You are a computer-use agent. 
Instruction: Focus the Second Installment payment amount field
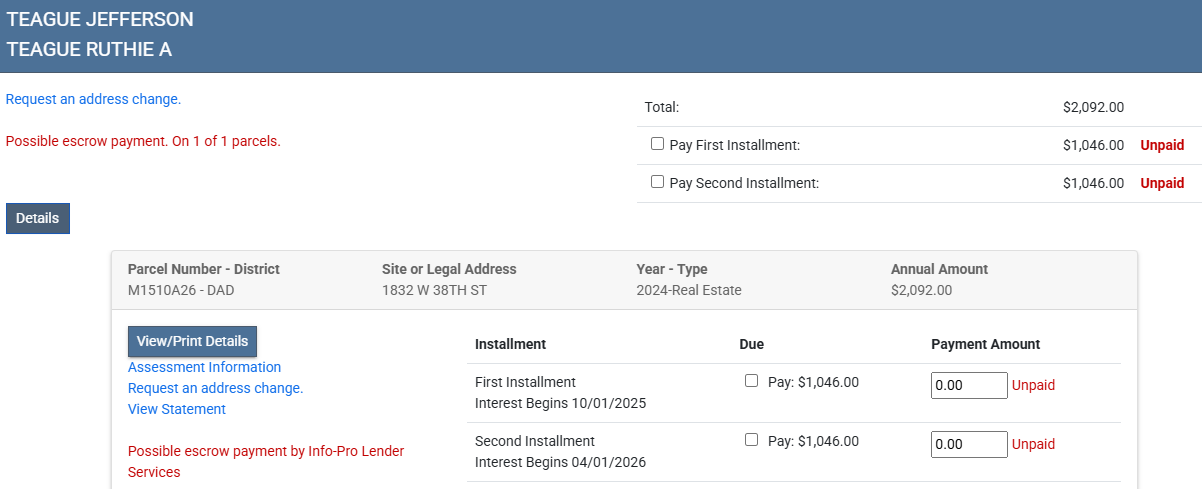(968, 444)
